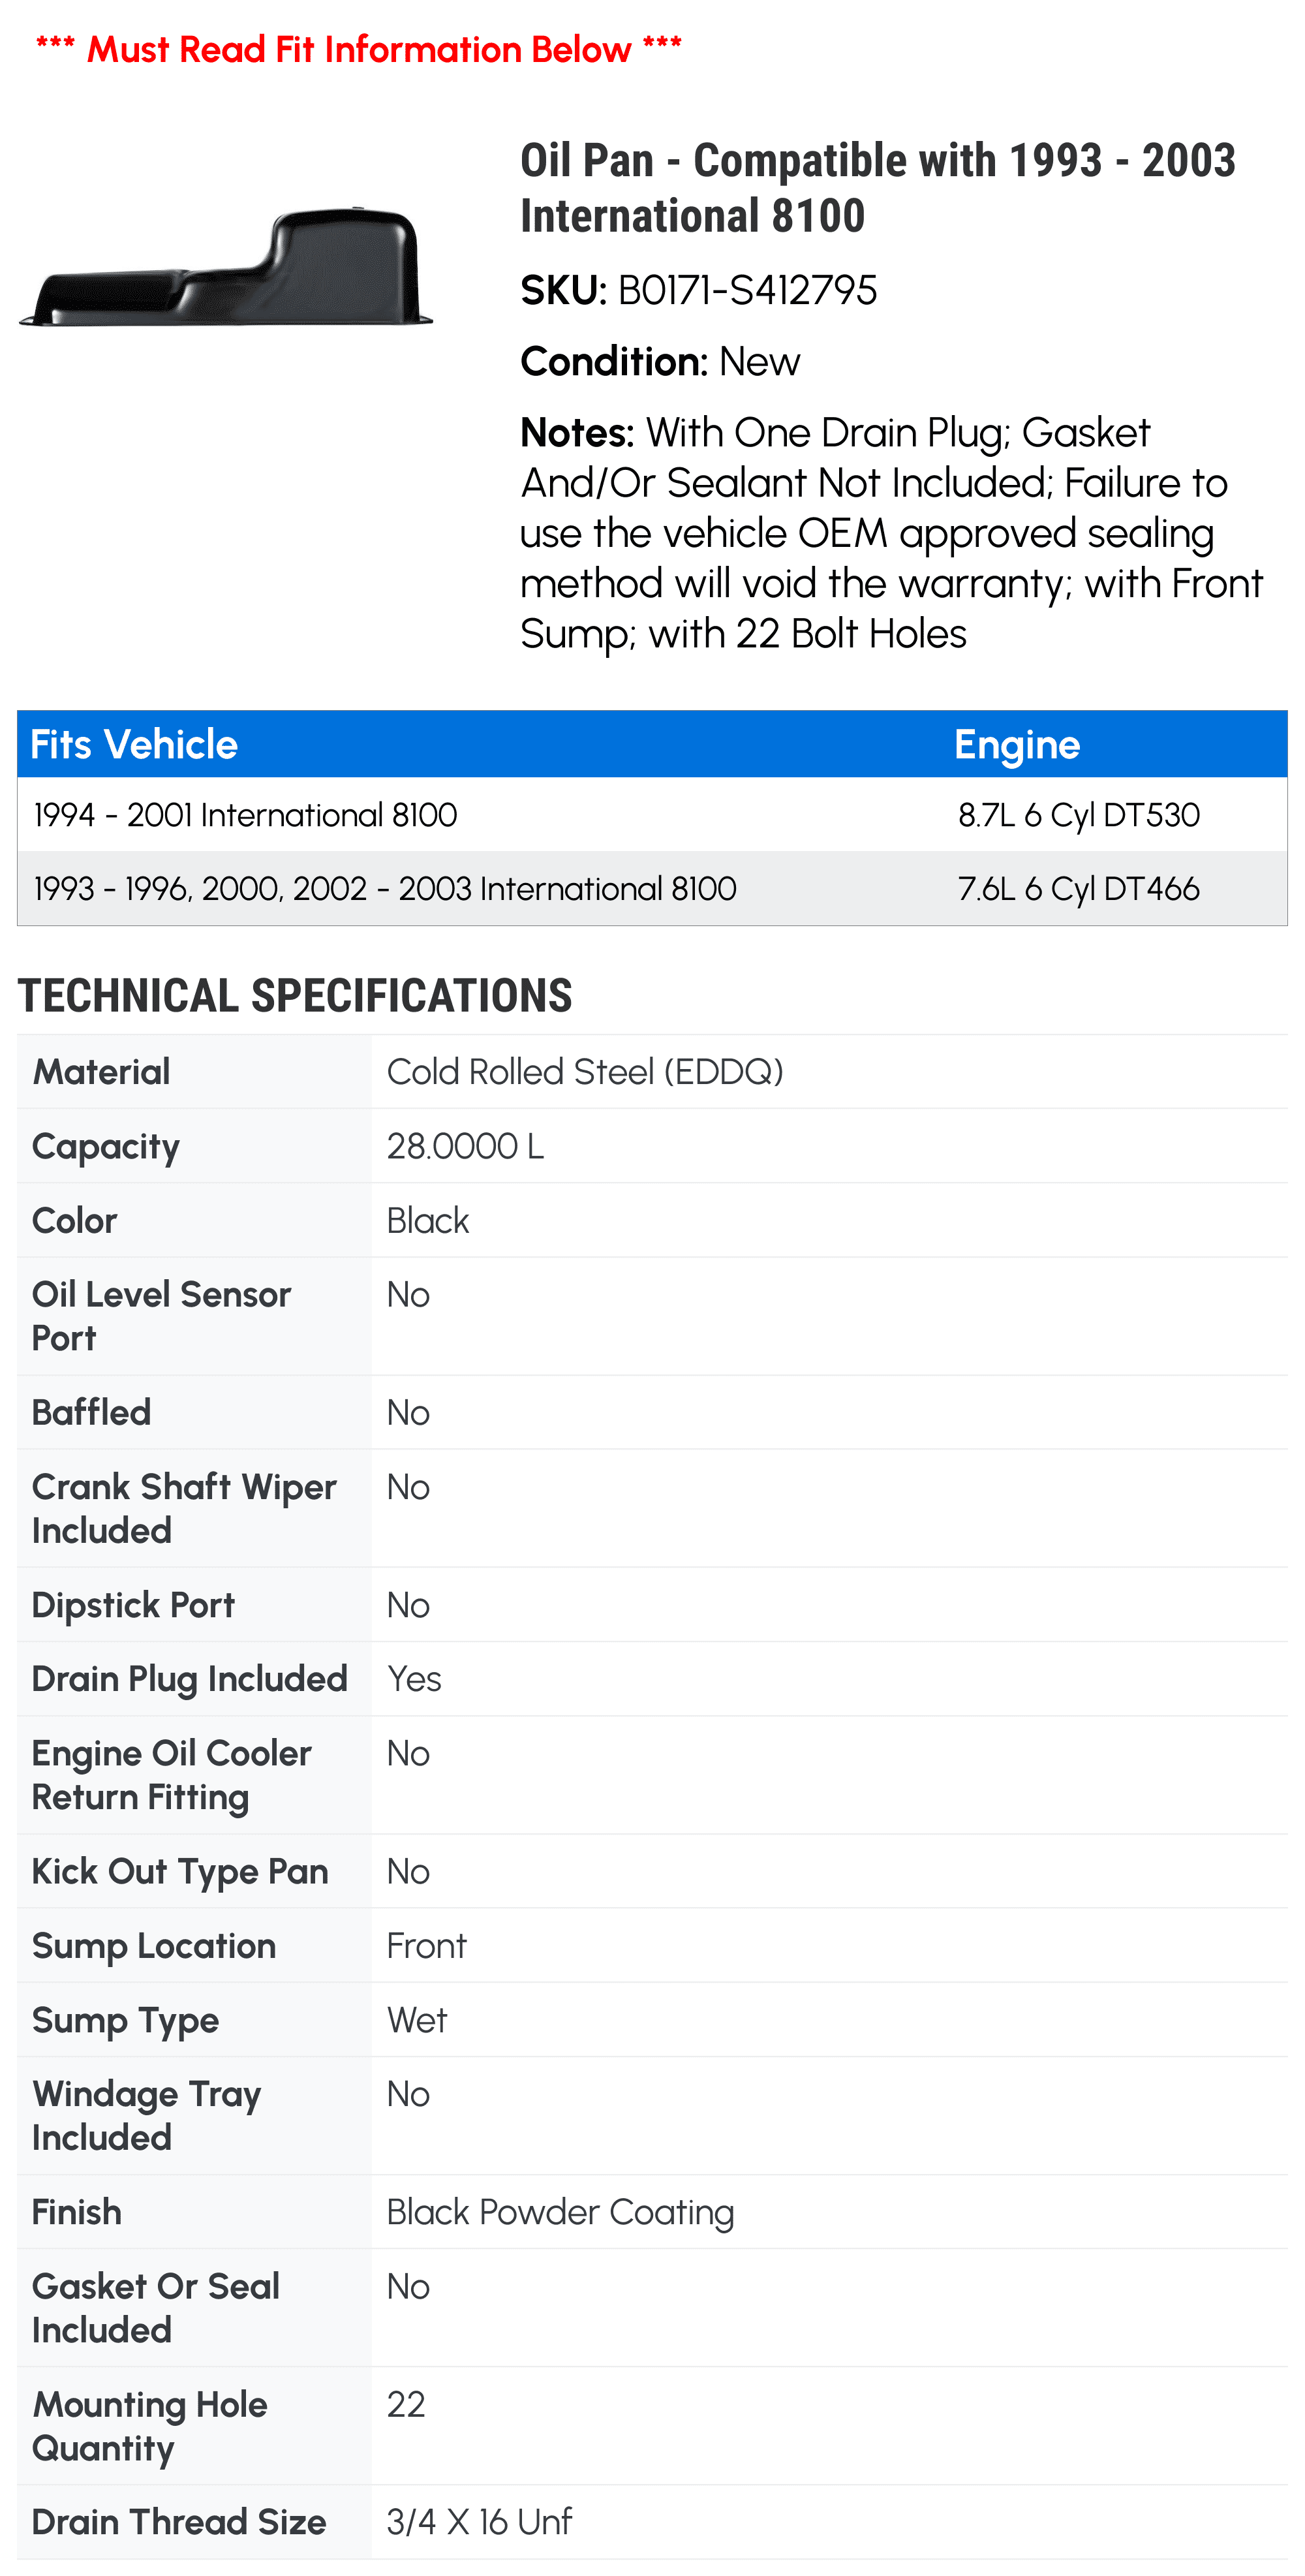Click the Mounting Hole Quantity label
Screen dimensions: 1305x2576
150,2425
